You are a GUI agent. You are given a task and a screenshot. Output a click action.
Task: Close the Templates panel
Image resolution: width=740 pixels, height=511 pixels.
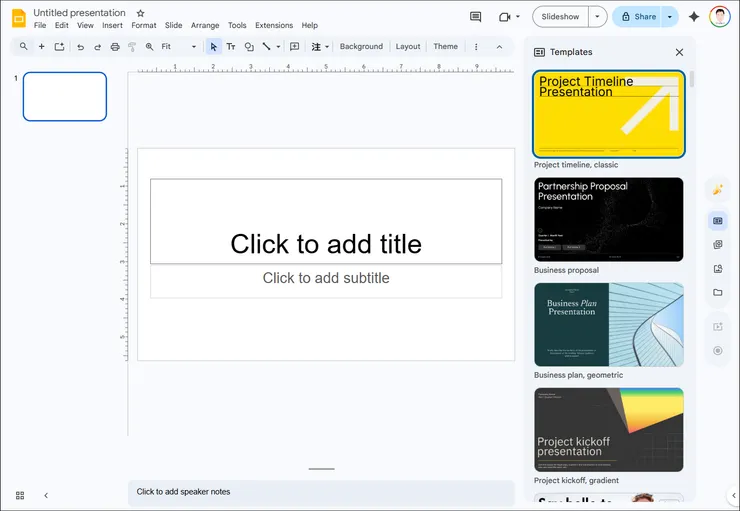(679, 52)
